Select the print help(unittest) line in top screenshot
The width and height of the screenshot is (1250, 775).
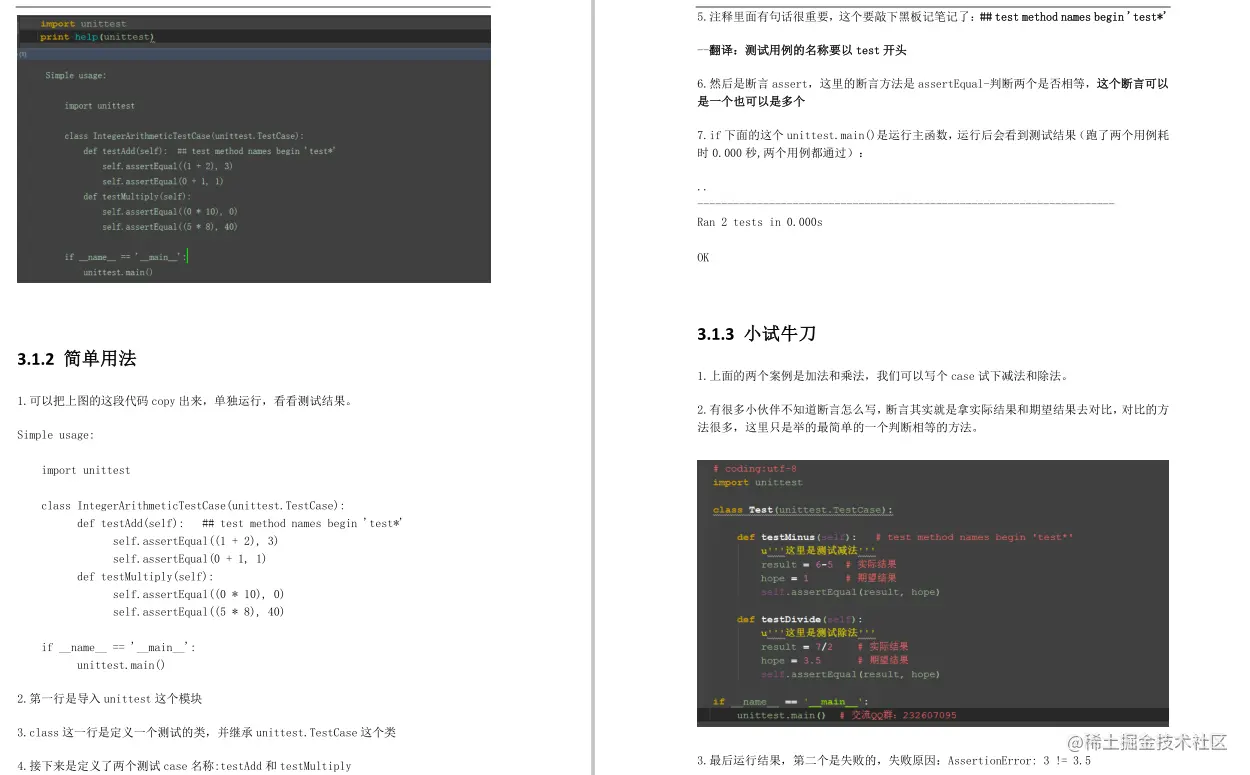95,37
